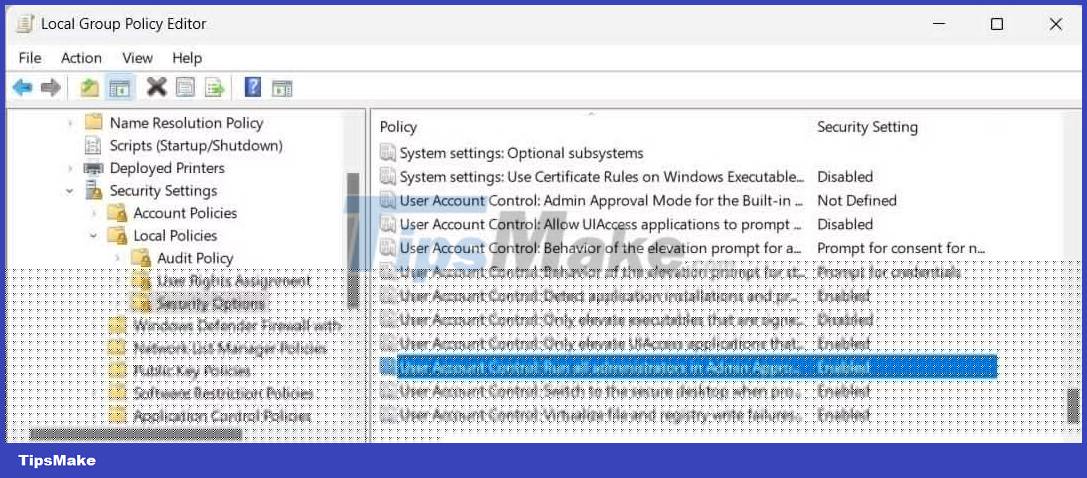Click icon beside Use Certificate Rules policy
The height and width of the screenshot is (478, 1087).
388,177
